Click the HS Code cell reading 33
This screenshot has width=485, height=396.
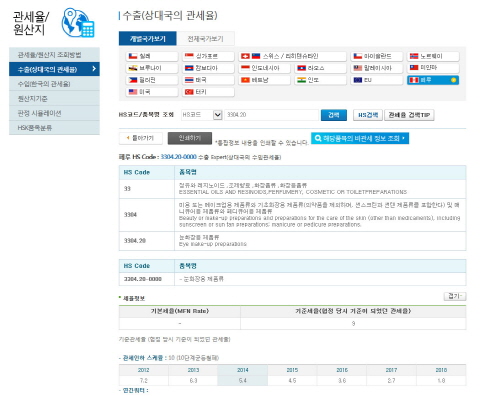pyautogui.click(x=147, y=189)
